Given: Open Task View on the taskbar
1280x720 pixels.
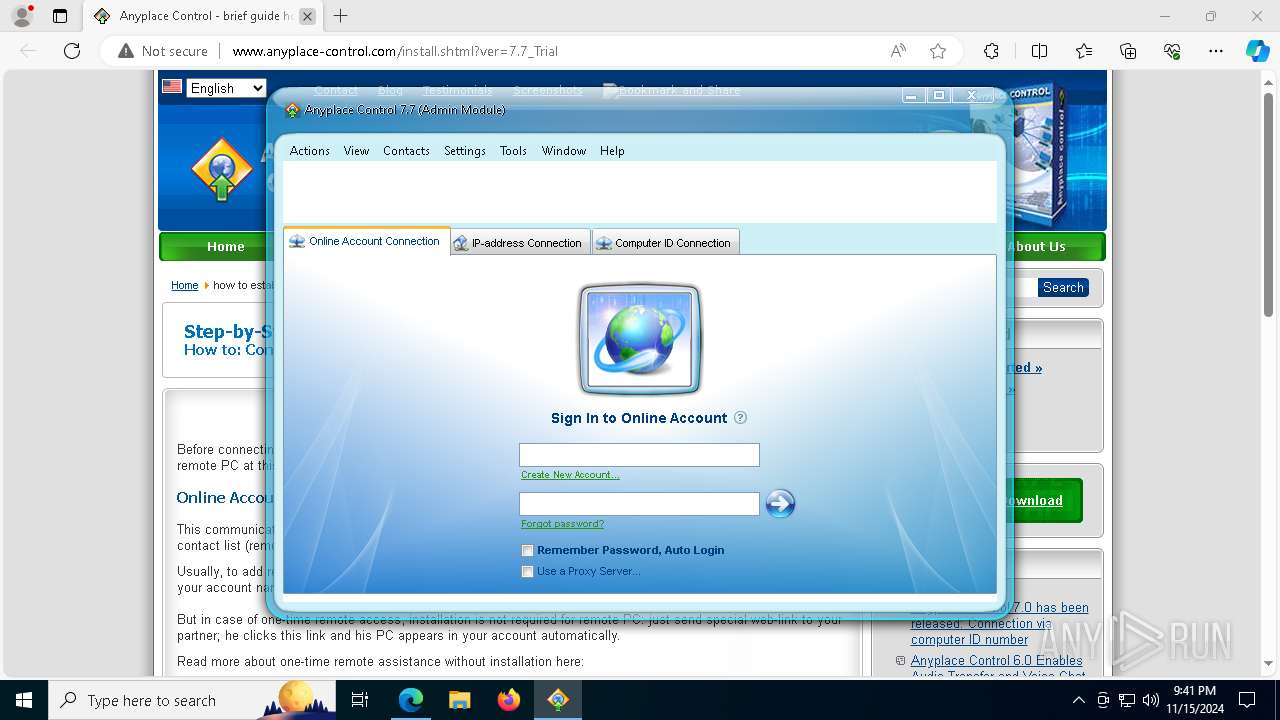Looking at the screenshot, I should [x=360, y=700].
